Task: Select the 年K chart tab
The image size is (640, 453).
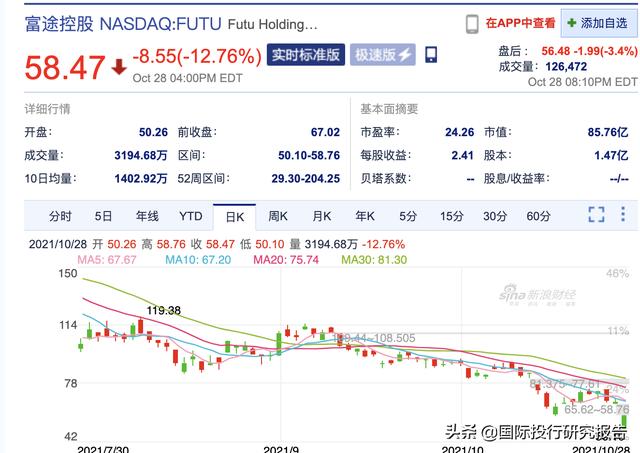Action: pyautogui.click(x=365, y=216)
